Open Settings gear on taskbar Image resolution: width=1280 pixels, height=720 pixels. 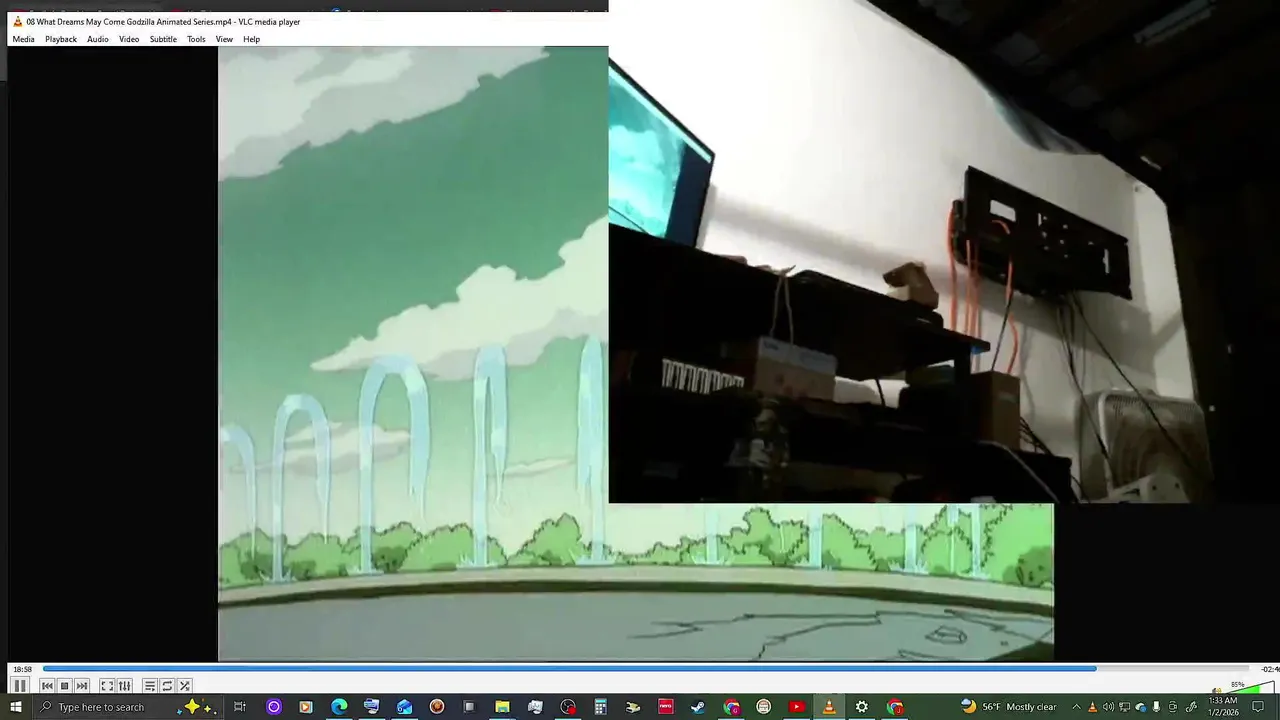(861, 707)
